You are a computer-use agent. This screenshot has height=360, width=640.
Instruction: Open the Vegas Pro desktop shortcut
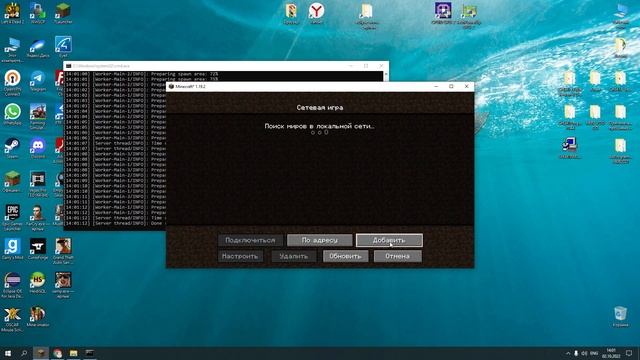pyautogui.click(x=38, y=184)
